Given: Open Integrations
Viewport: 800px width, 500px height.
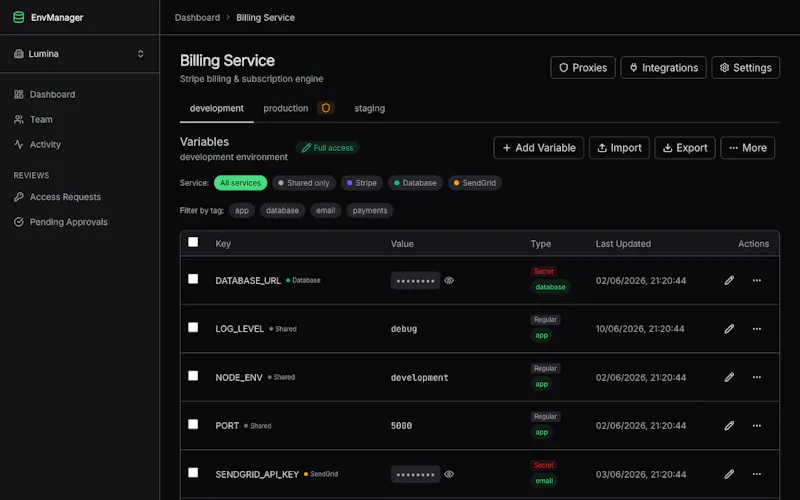Looking at the screenshot, I should [663, 67].
